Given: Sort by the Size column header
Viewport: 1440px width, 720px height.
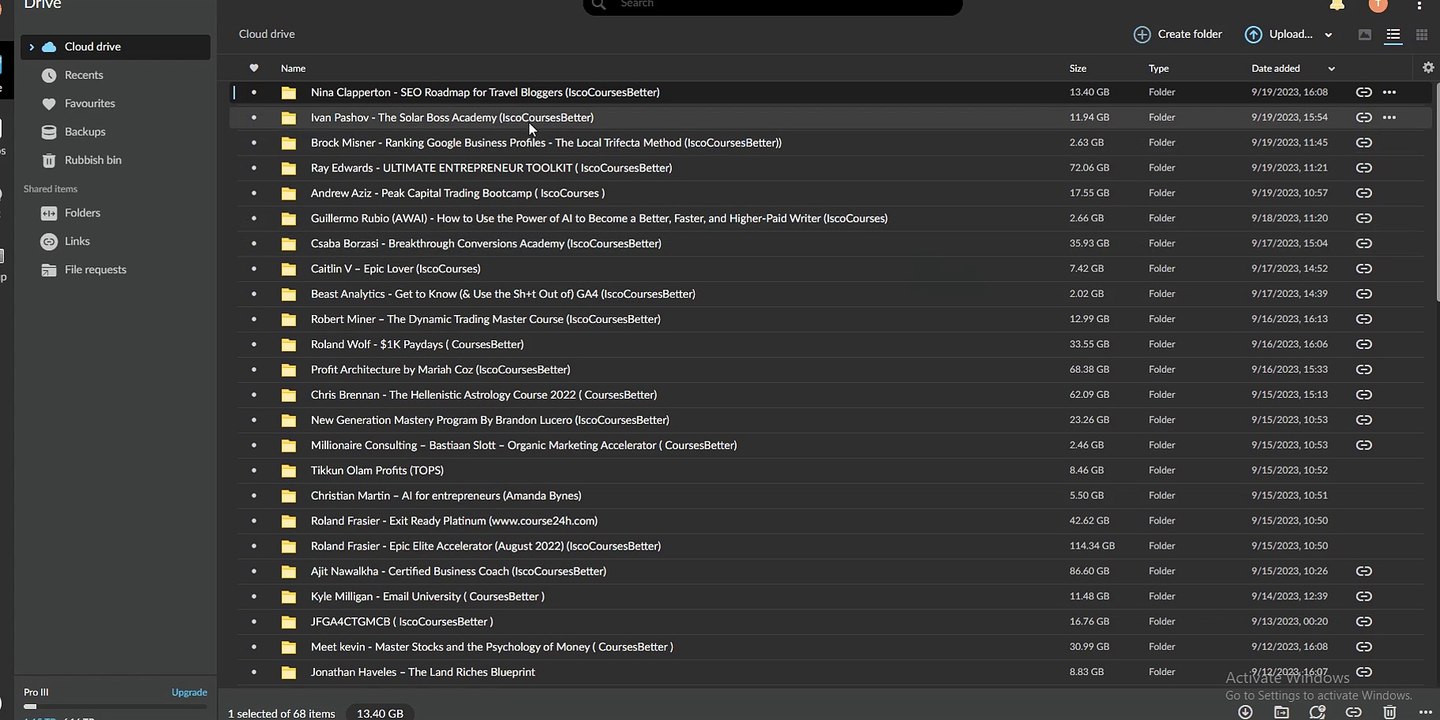Looking at the screenshot, I should 1078,68.
